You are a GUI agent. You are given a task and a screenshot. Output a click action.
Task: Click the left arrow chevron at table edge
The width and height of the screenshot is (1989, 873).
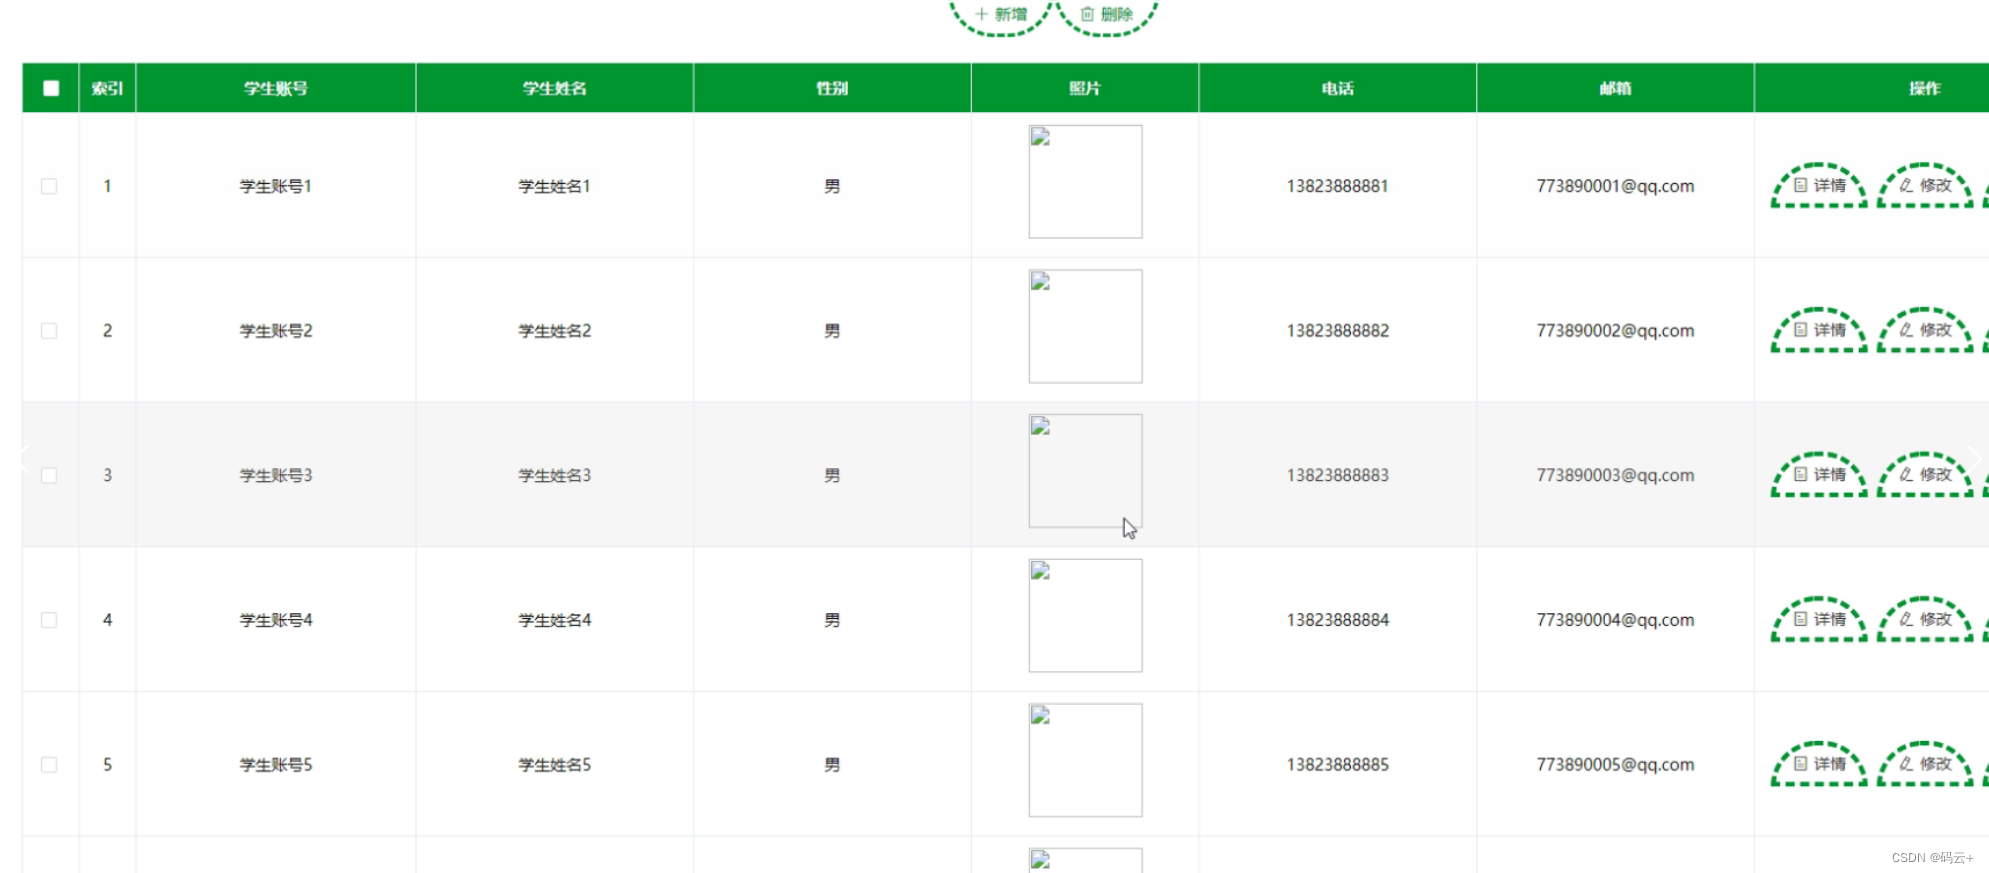click(x=25, y=458)
